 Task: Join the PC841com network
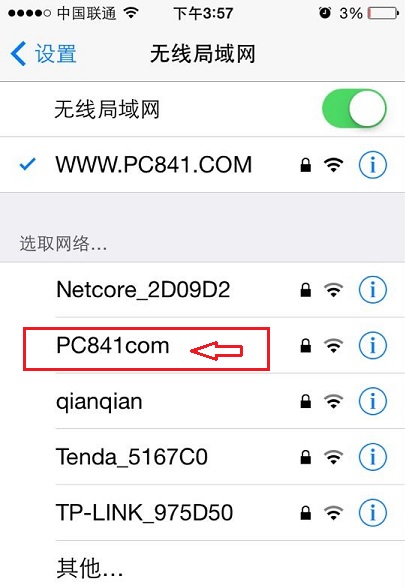pos(202,345)
